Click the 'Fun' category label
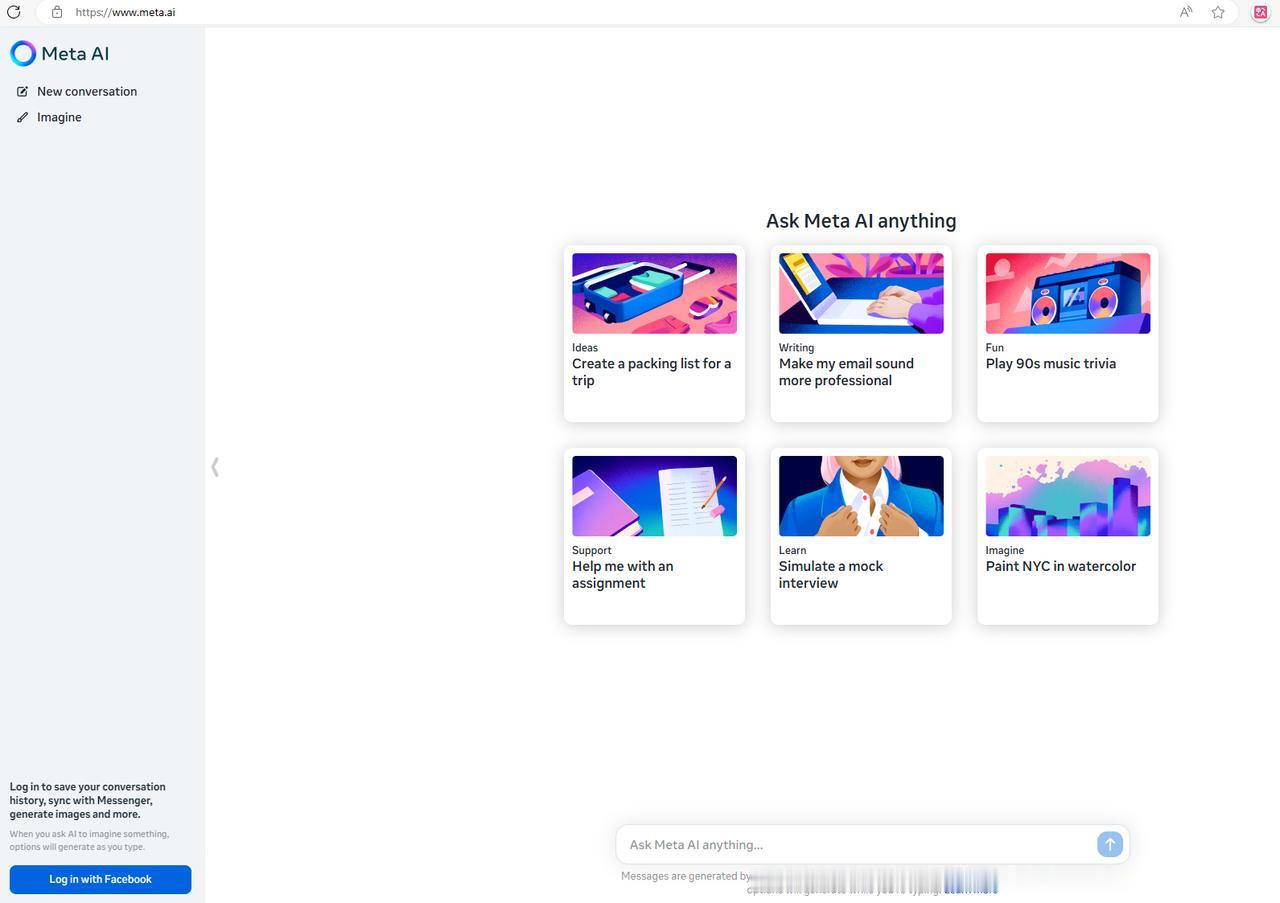 pos(994,348)
